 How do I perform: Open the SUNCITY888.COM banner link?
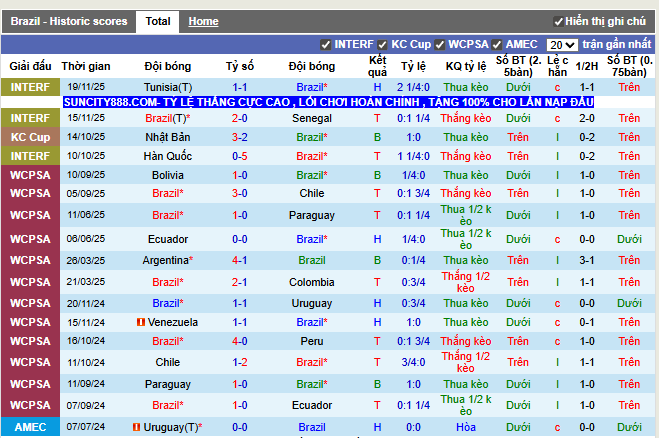pos(328,102)
